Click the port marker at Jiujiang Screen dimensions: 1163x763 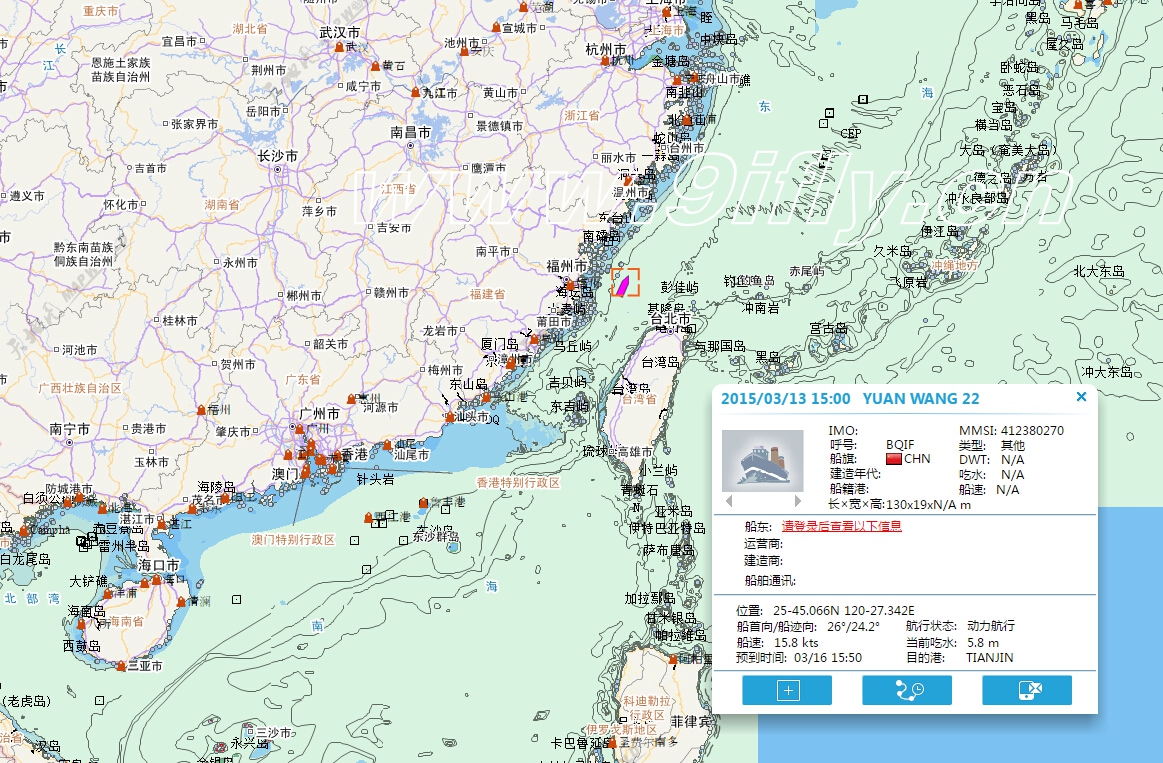pyautogui.click(x=415, y=93)
